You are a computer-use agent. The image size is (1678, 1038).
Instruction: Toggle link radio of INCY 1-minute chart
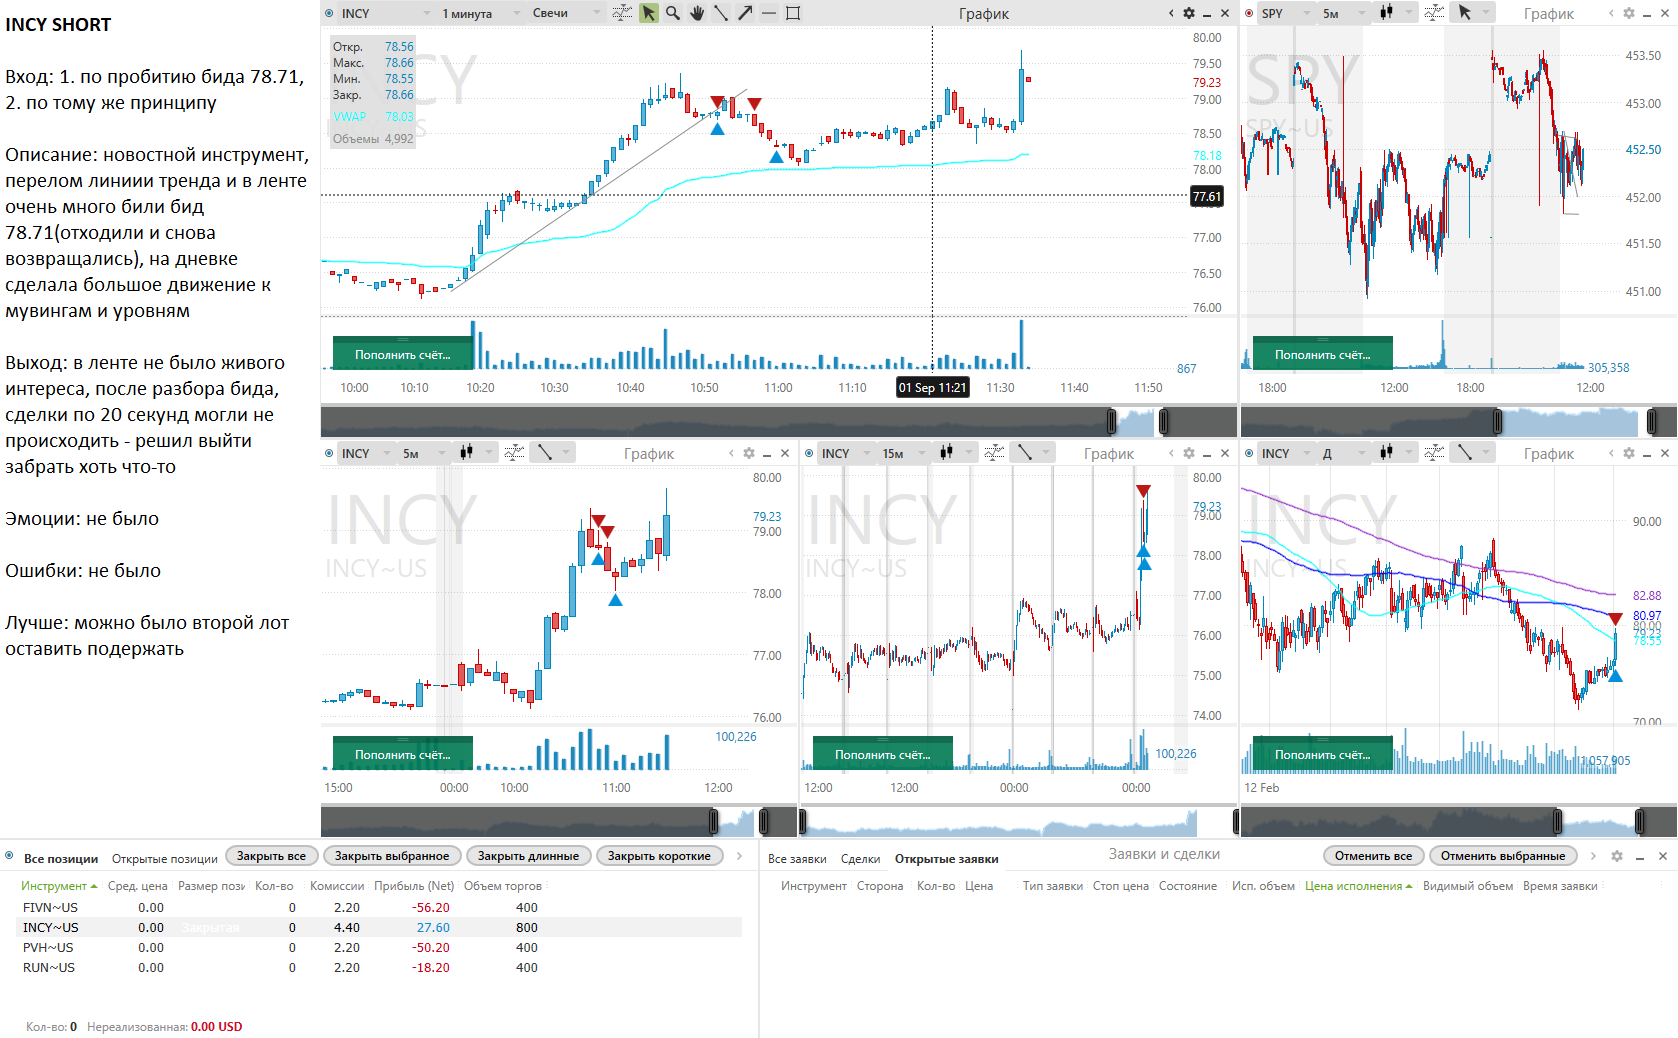[329, 13]
